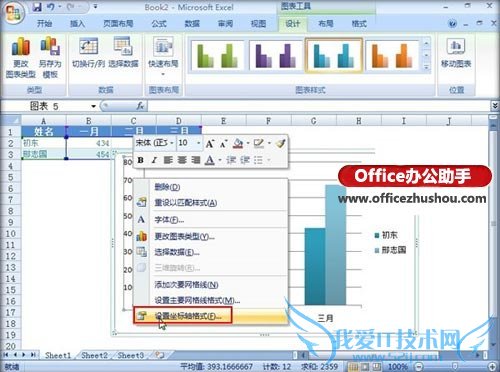Open 字体(F)... from context menu
Image resolution: width=500 pixels, height=372 pixels.
click(211, 220)
